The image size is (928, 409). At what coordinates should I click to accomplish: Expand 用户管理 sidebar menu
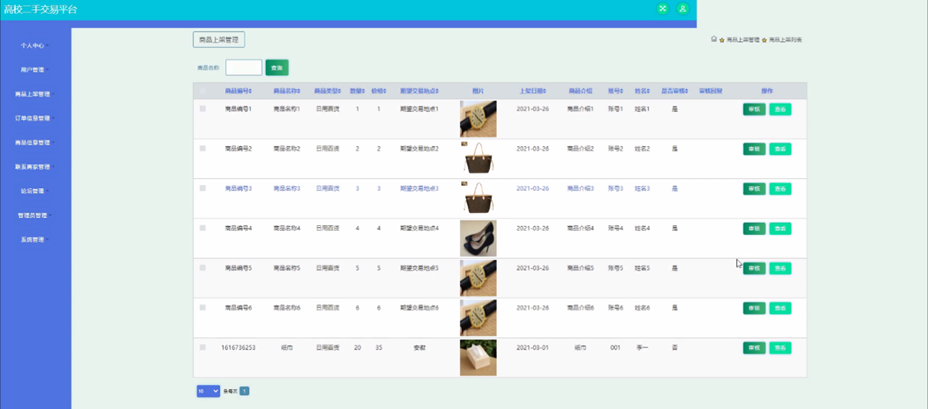[x=36, y=69]
